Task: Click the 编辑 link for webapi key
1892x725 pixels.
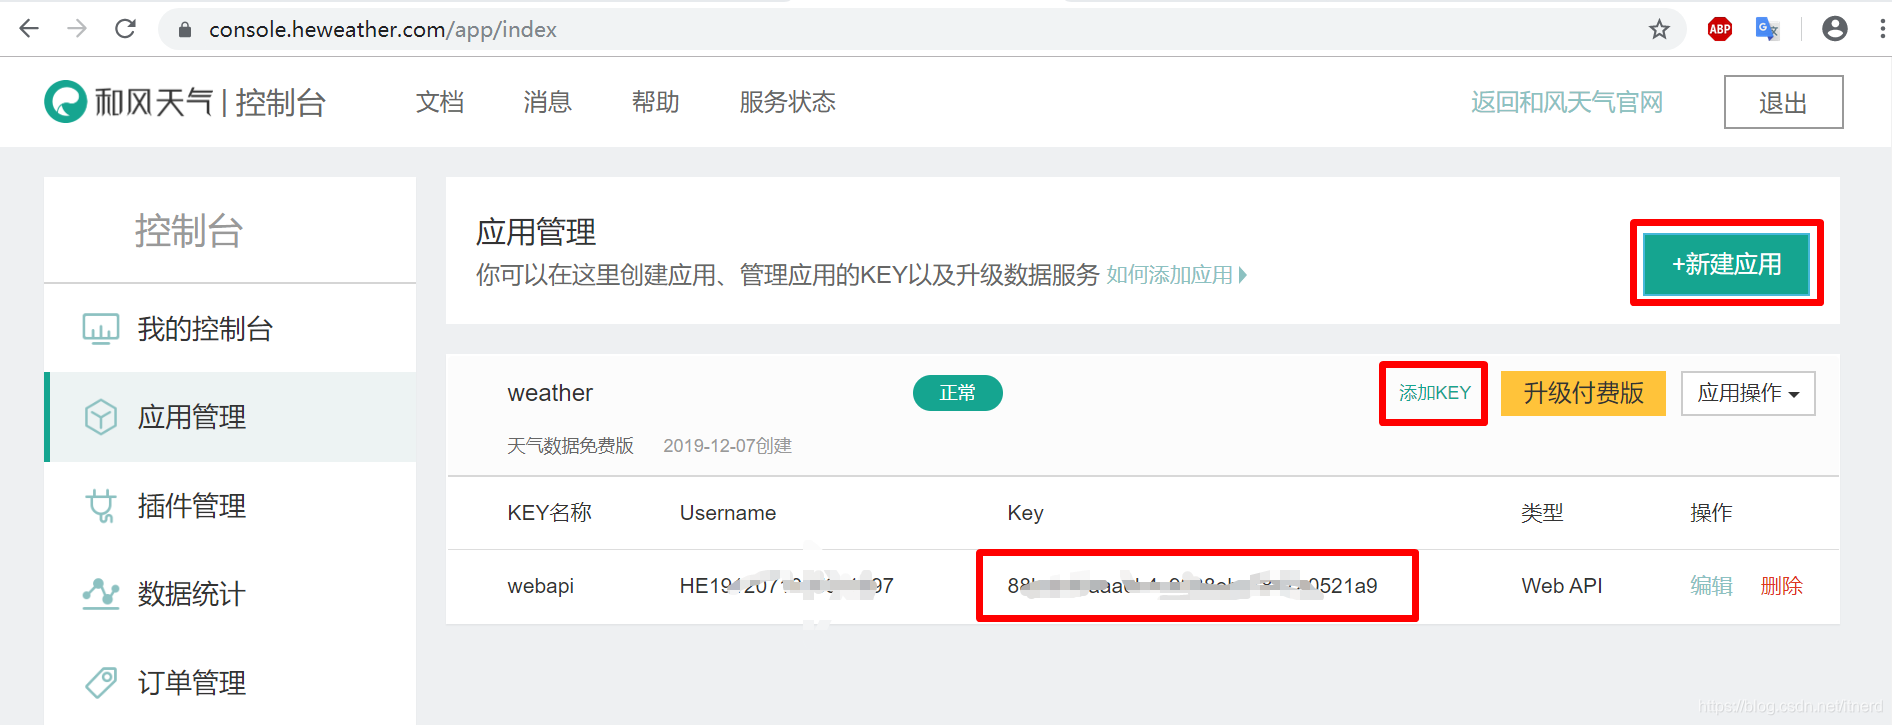Action: (1711, 586)
